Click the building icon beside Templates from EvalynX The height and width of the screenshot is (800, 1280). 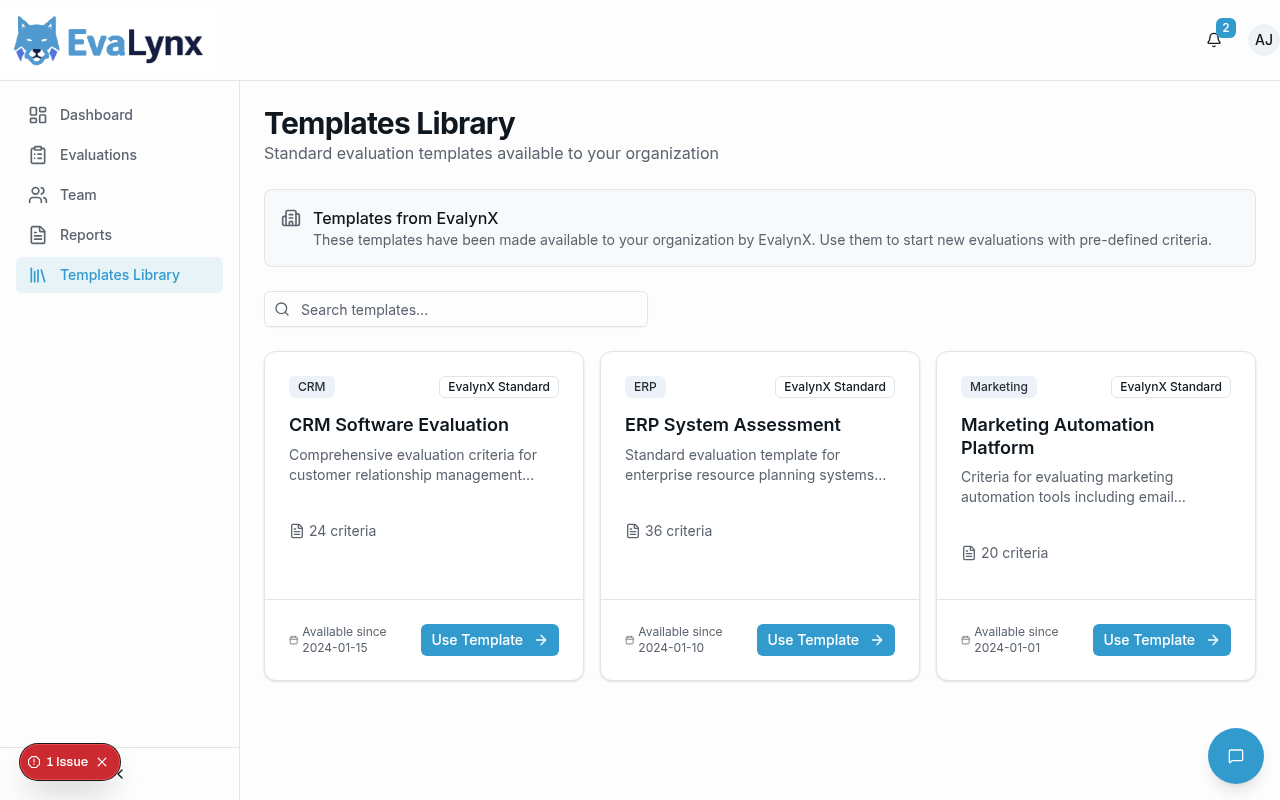click(x=291, y=218)
